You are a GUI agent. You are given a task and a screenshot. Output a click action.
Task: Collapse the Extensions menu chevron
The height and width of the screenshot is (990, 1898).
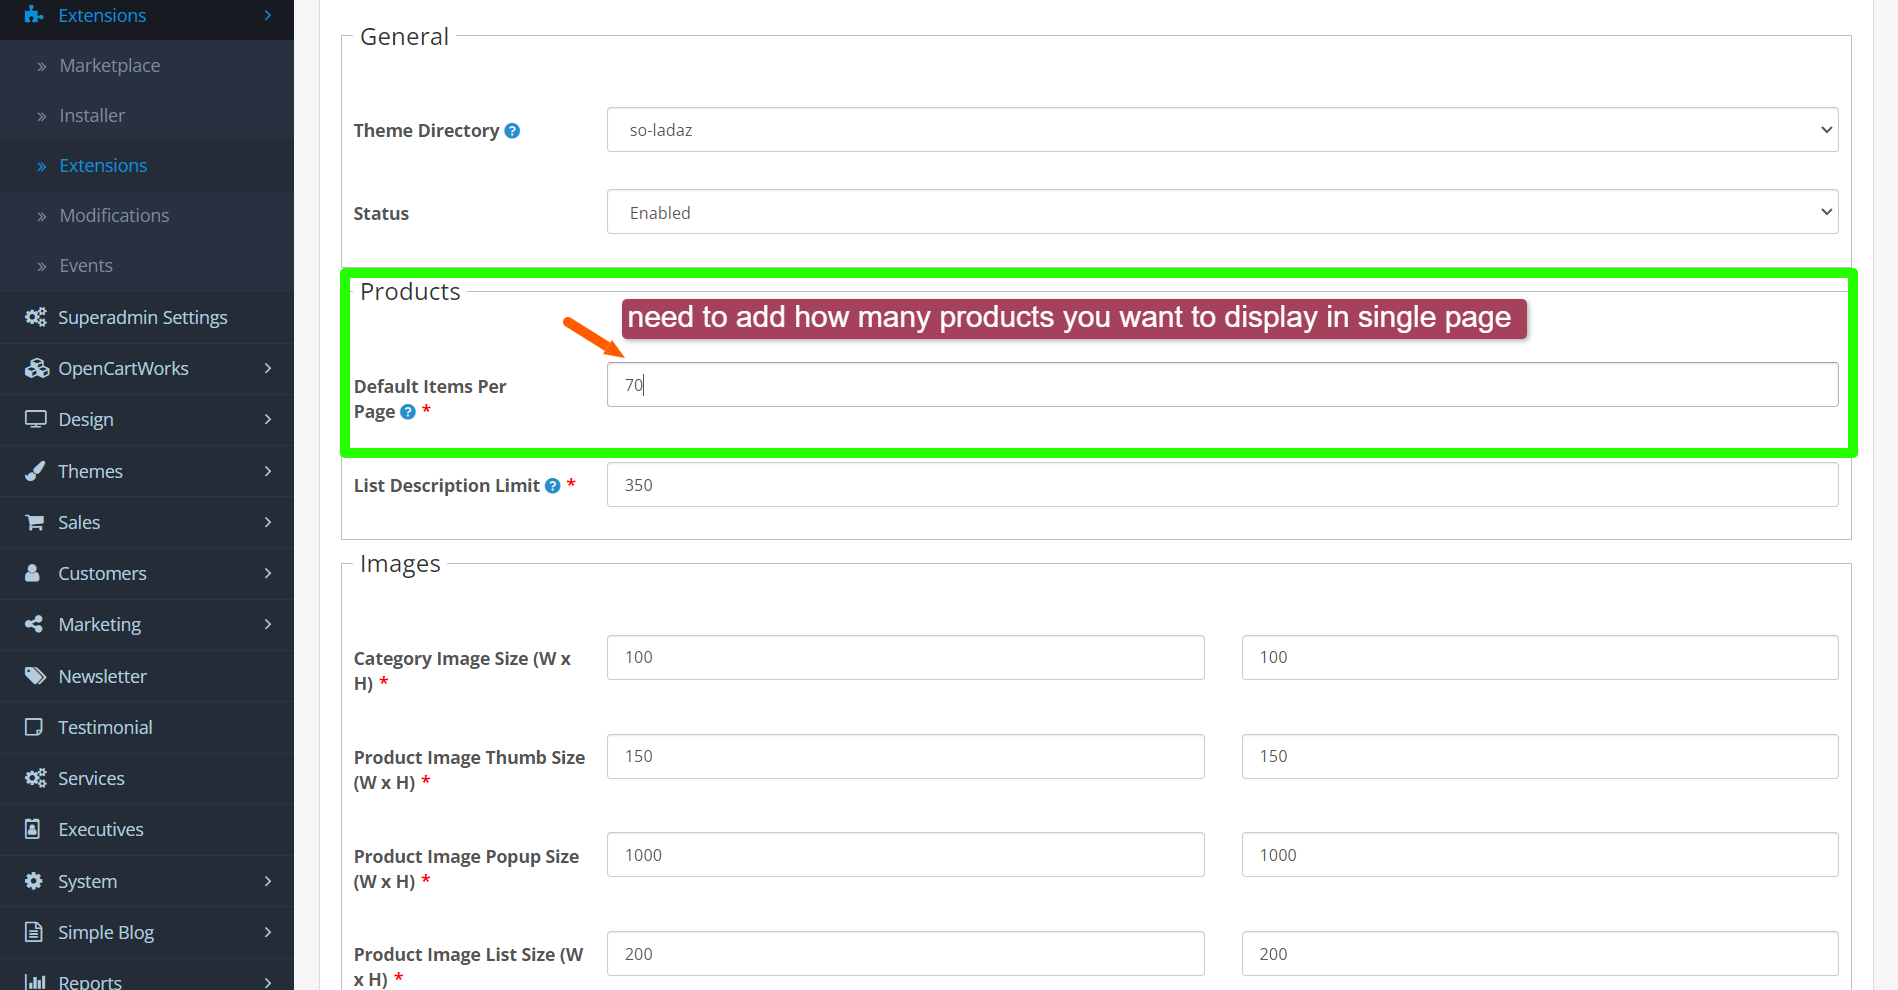(x=268, y=15)
